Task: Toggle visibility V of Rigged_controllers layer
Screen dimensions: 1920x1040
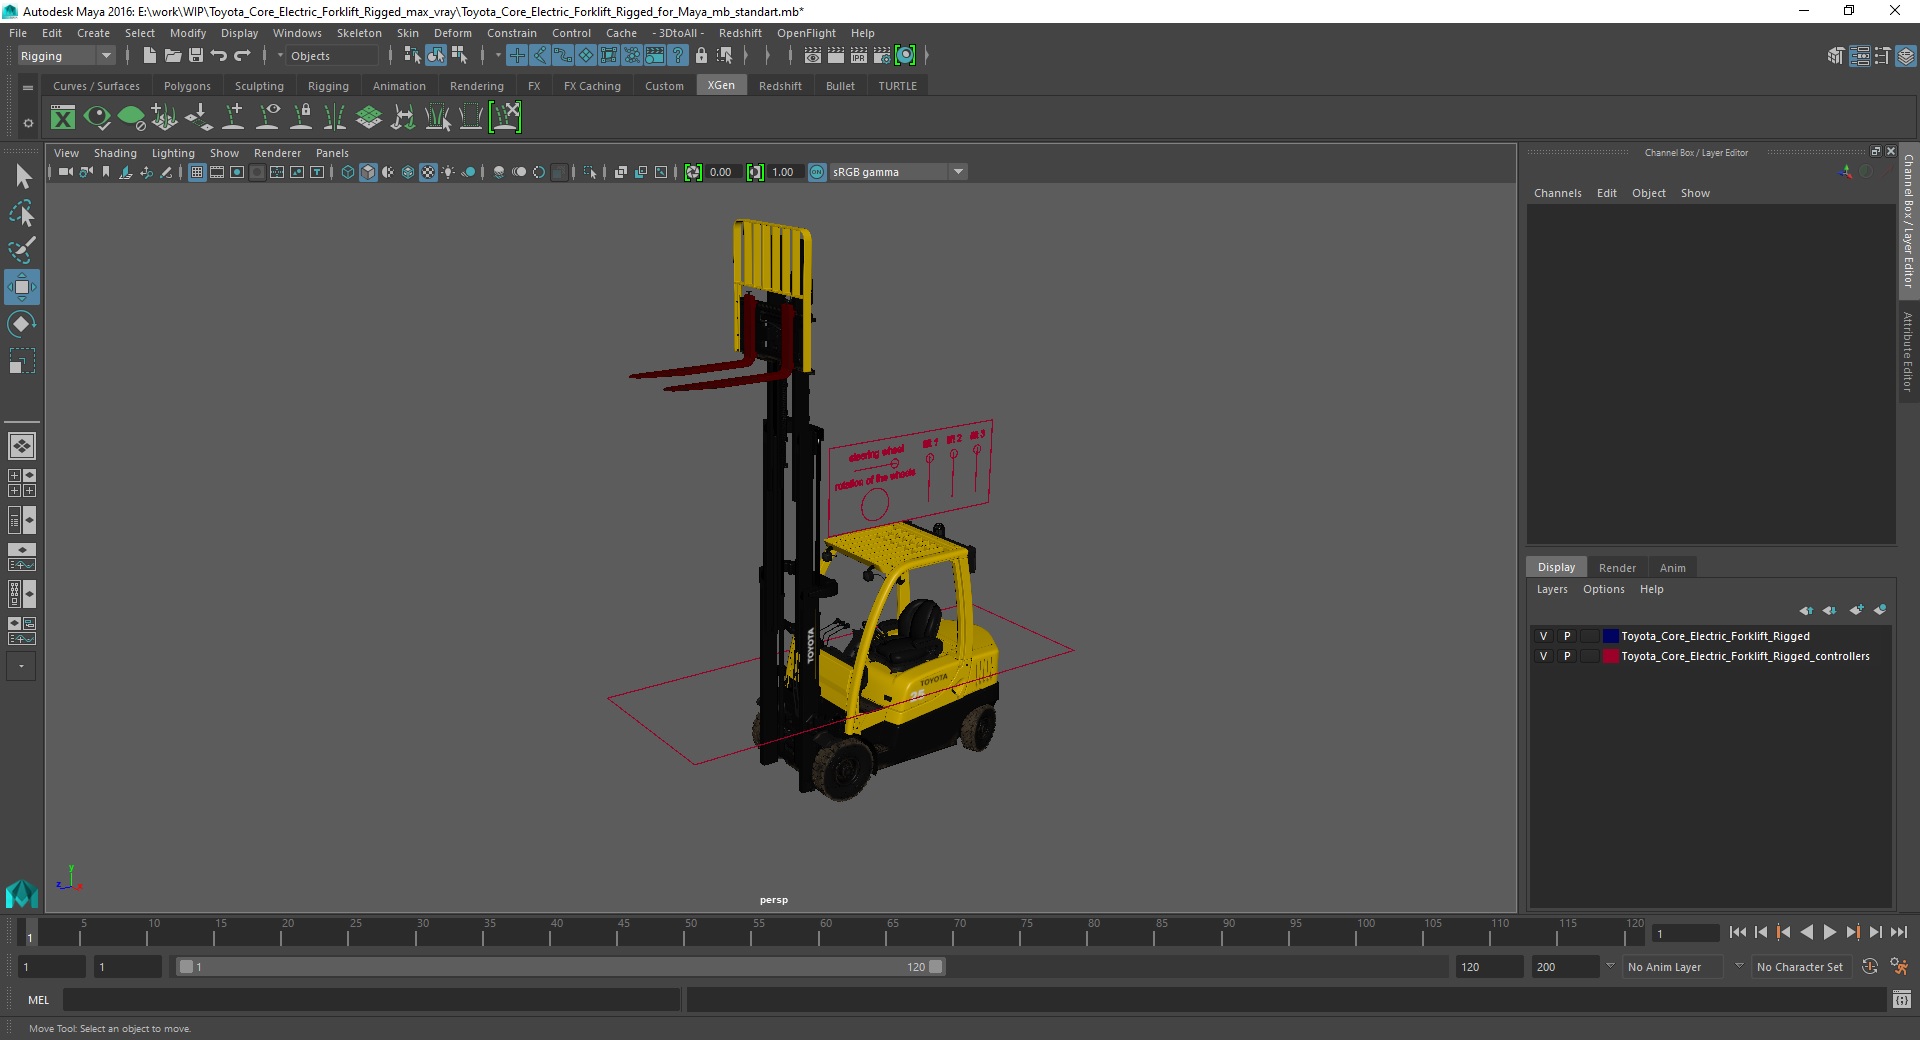Action: tap(1543, 656)
